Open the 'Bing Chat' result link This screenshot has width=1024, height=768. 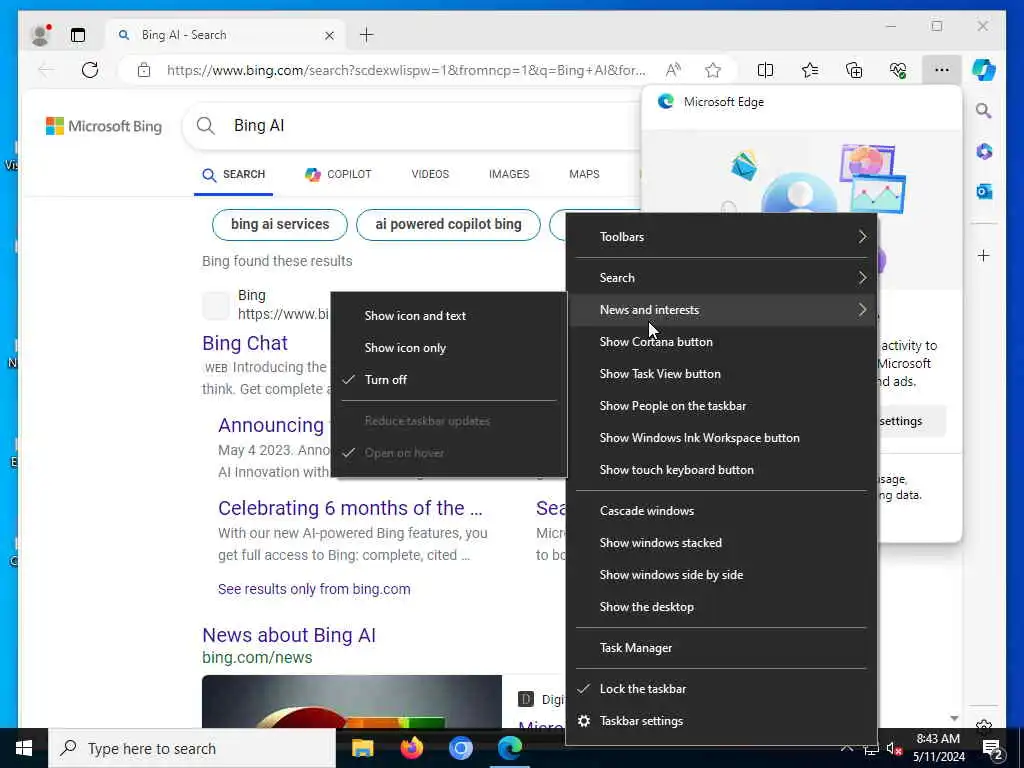click(x=245, y=343)
